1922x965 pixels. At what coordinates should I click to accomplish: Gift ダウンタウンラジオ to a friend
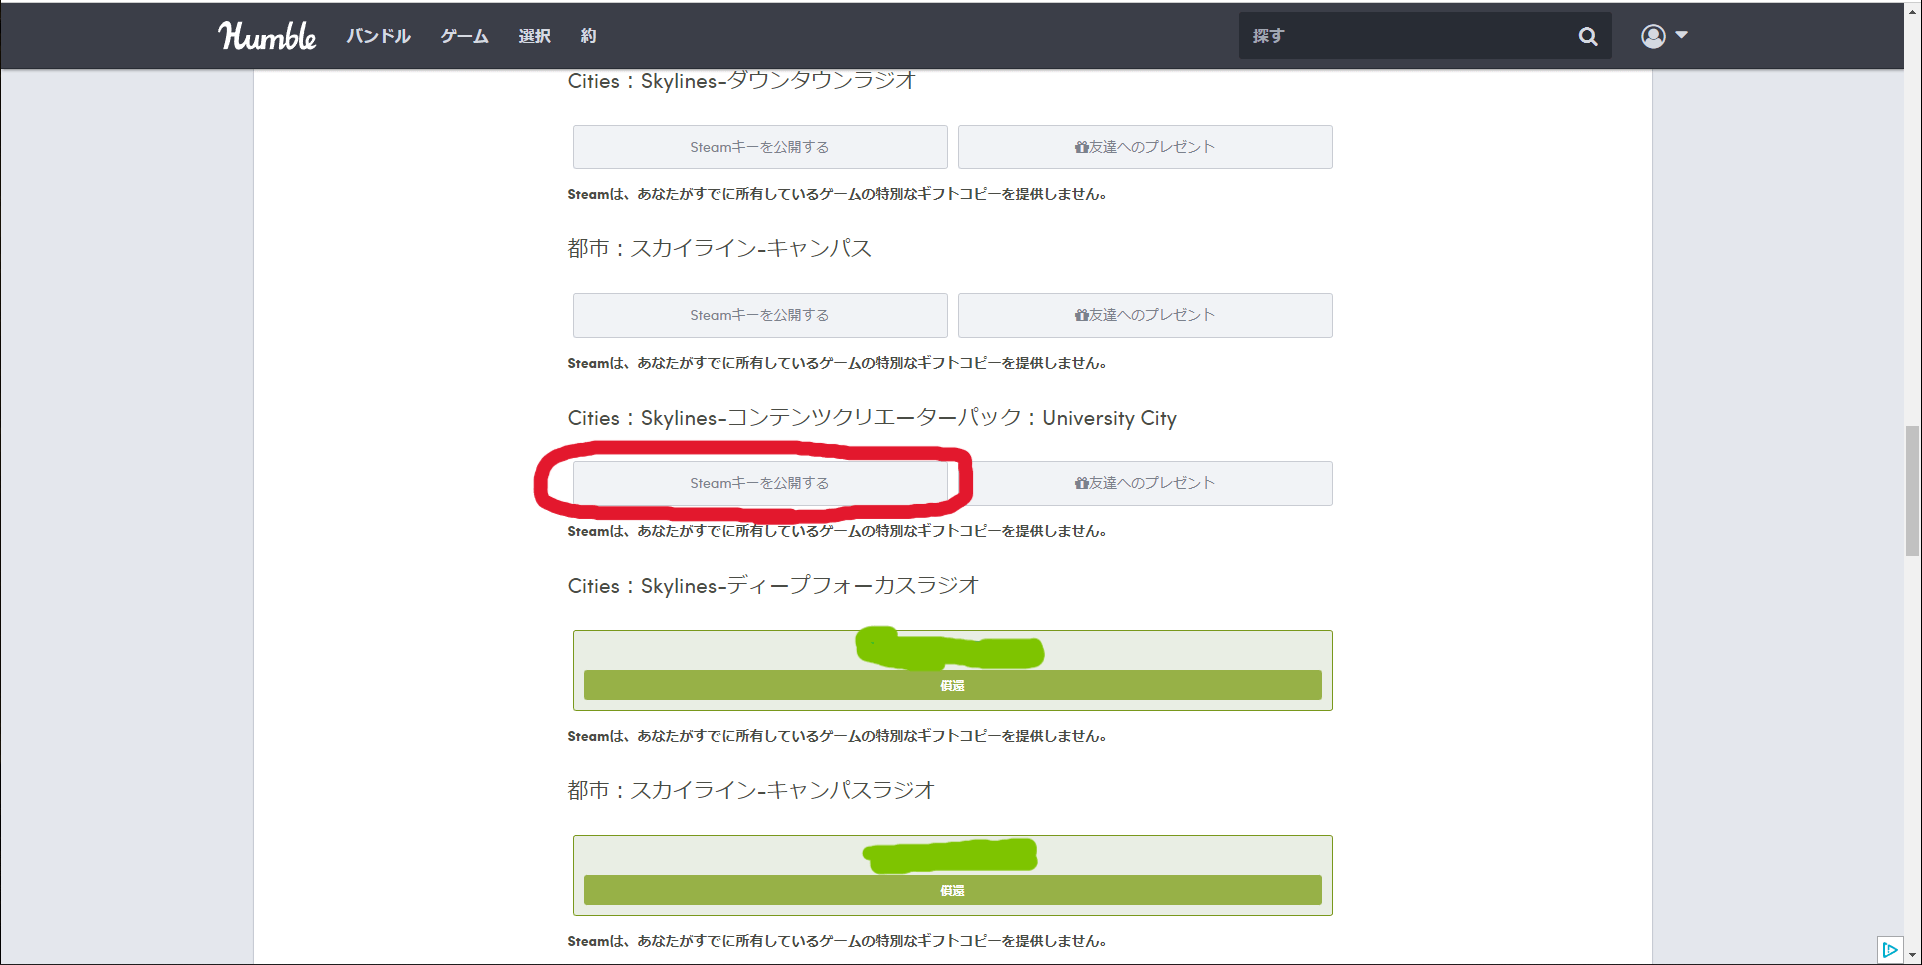coord(1145,147)
